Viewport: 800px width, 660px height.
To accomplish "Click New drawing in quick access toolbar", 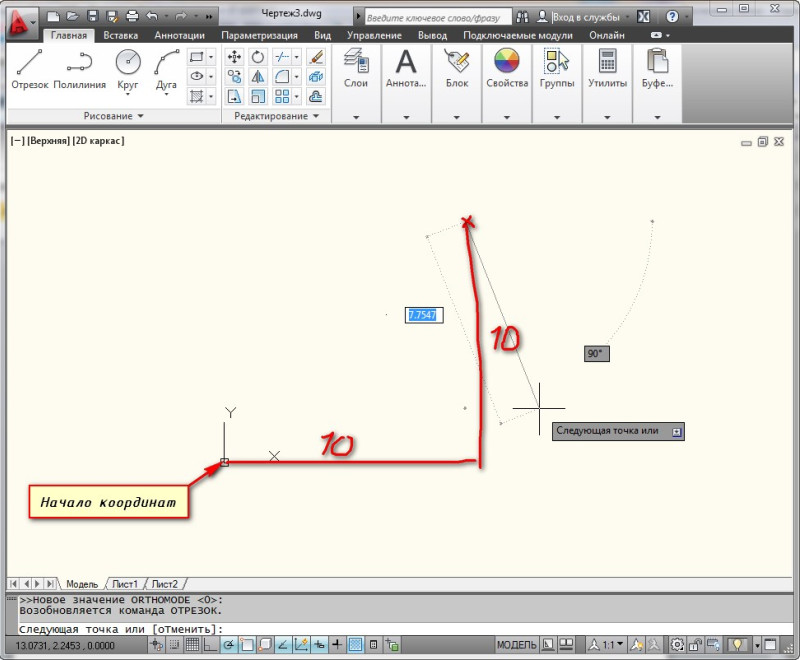I will point(53,16).
